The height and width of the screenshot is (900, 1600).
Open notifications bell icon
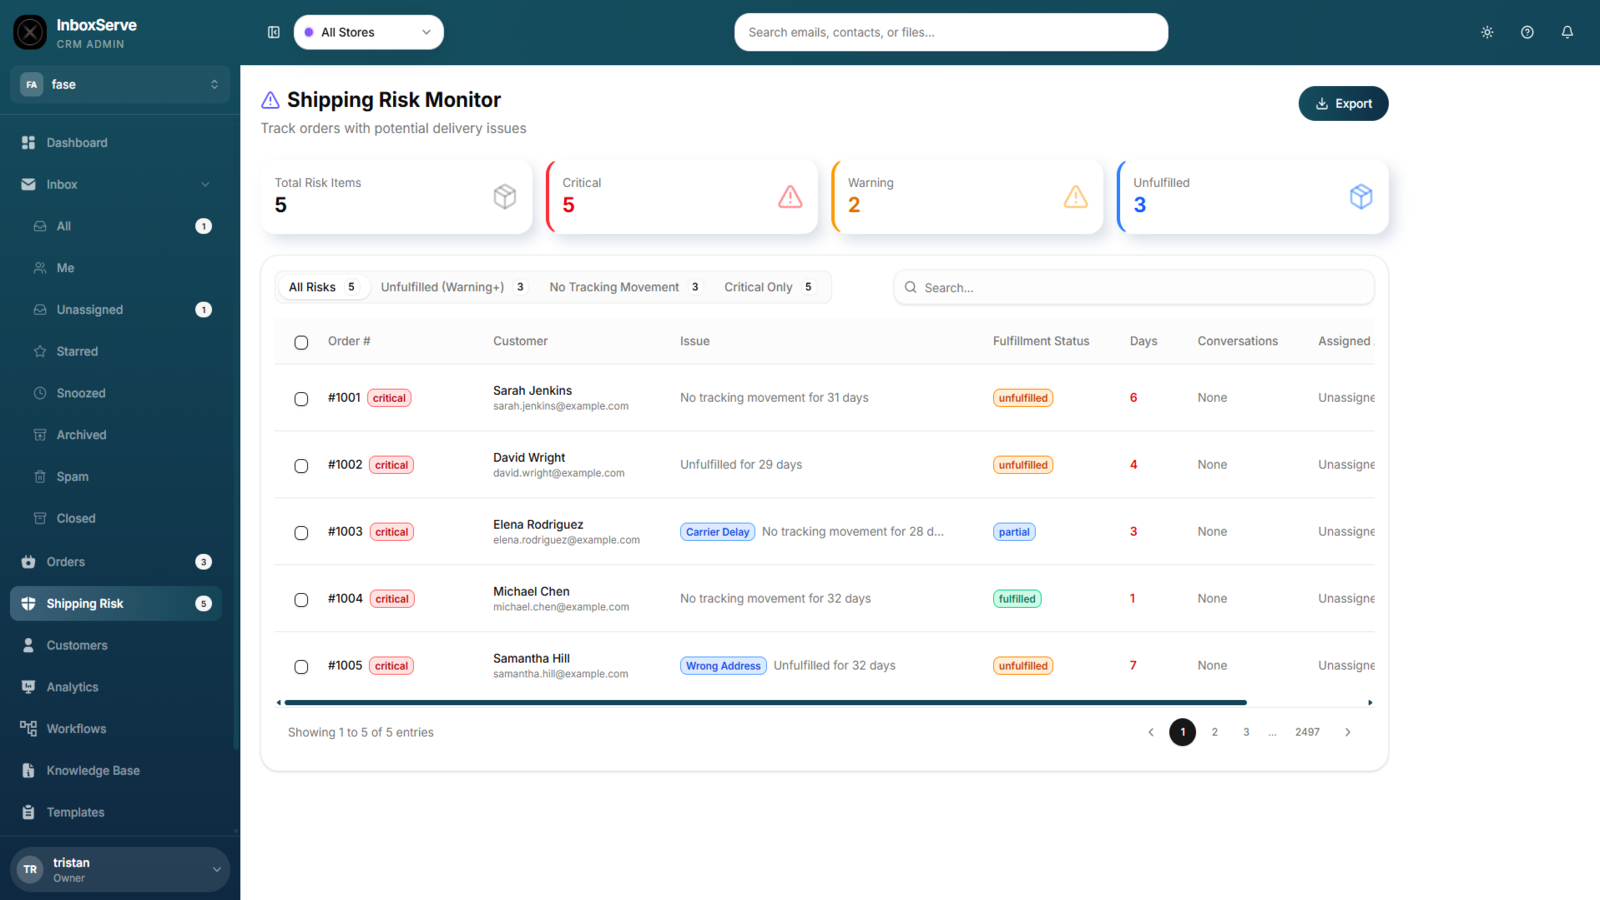[x=1567, y=32]
